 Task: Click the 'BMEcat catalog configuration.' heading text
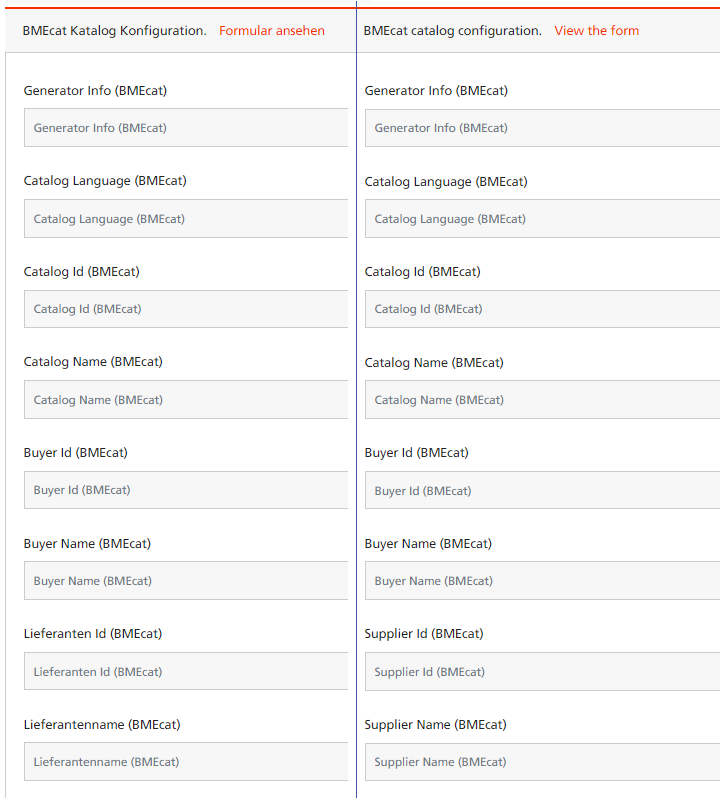452,31
